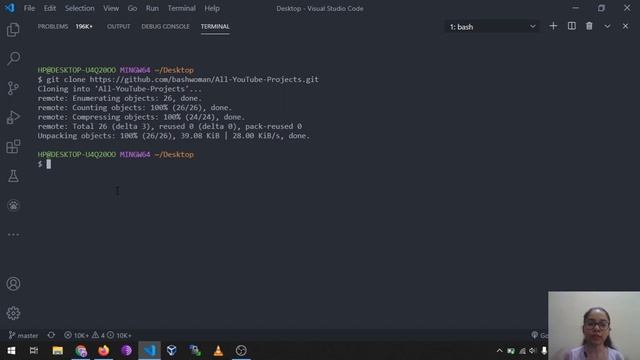Click the VS Code logo icon
Viewport: 640px width, 360px height.
coord(10,8)
